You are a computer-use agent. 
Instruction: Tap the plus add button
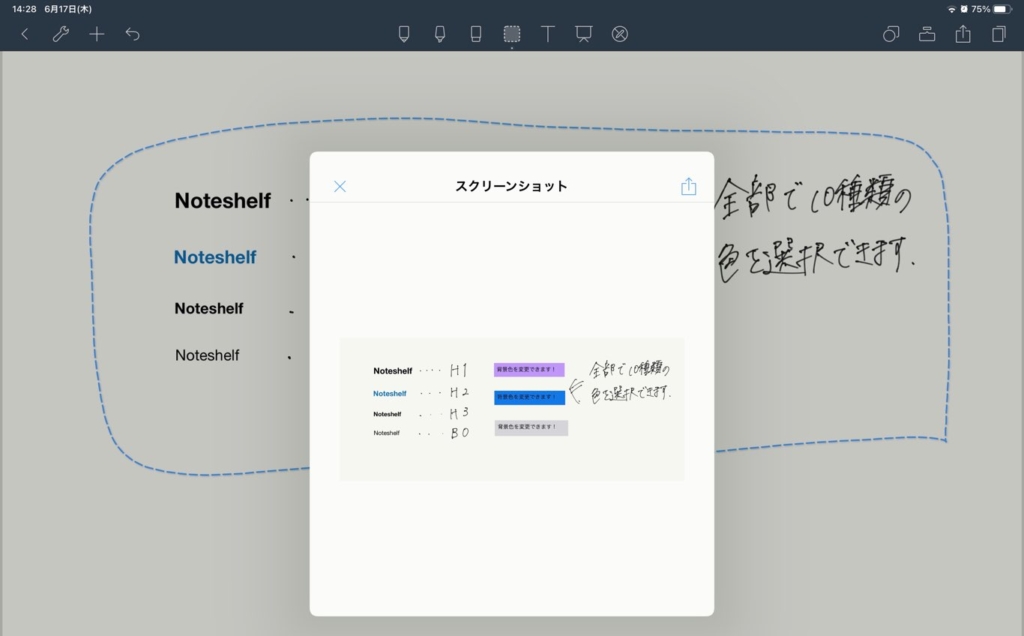[x=97, y=34]
